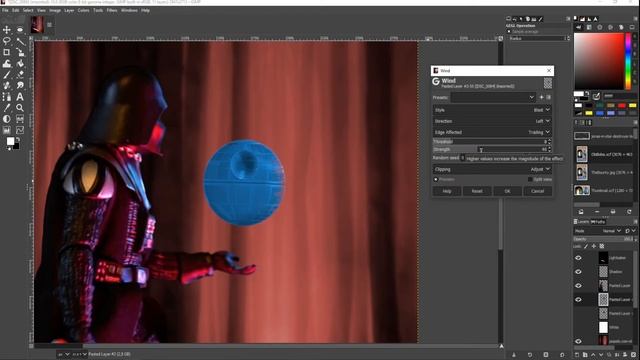Toggle eye of highlighted Pasted Layer
This screenshot has width=640, height=360.
[x=578, y=300]
